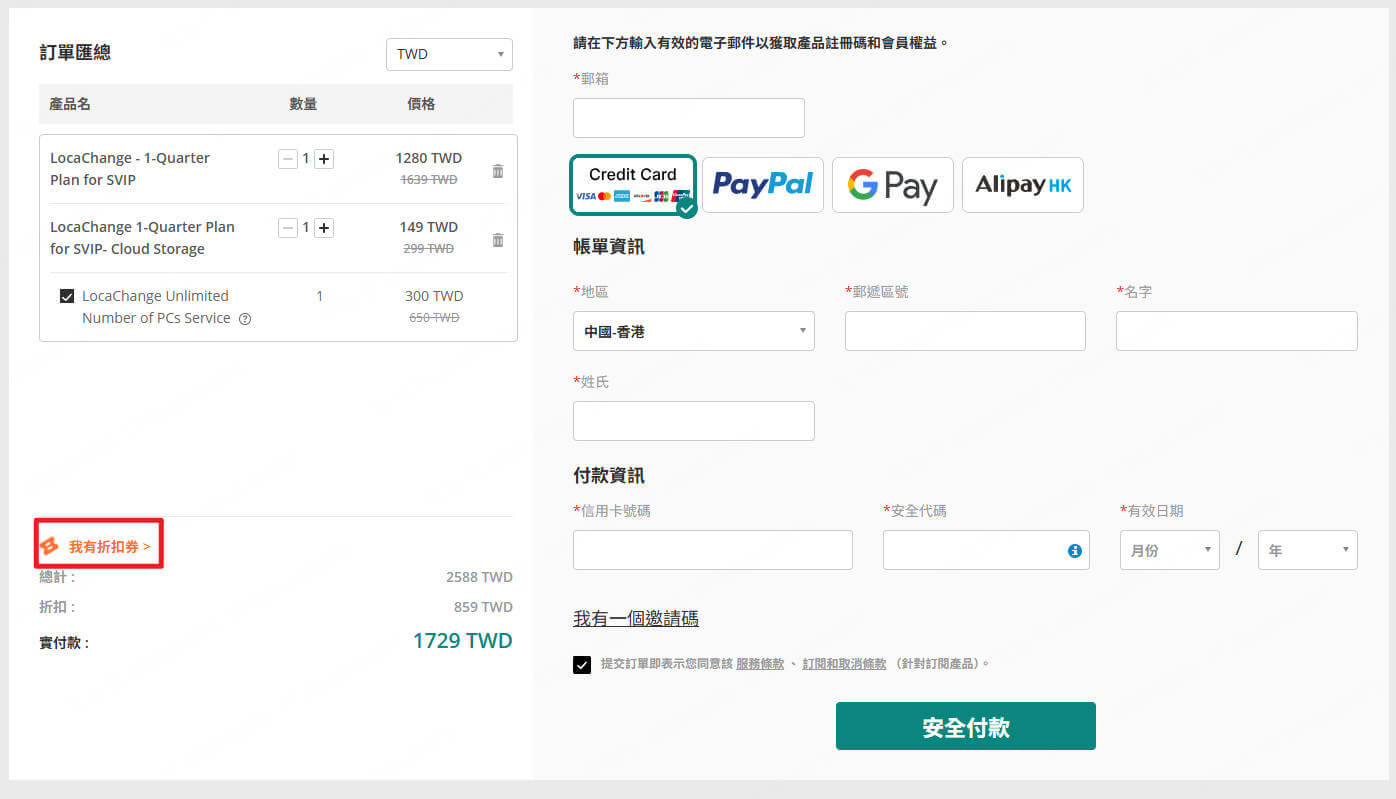Screen dimensions: 1396x799
Task: Toggle the terms of service agreement checkbox
Action: [582, 665]
